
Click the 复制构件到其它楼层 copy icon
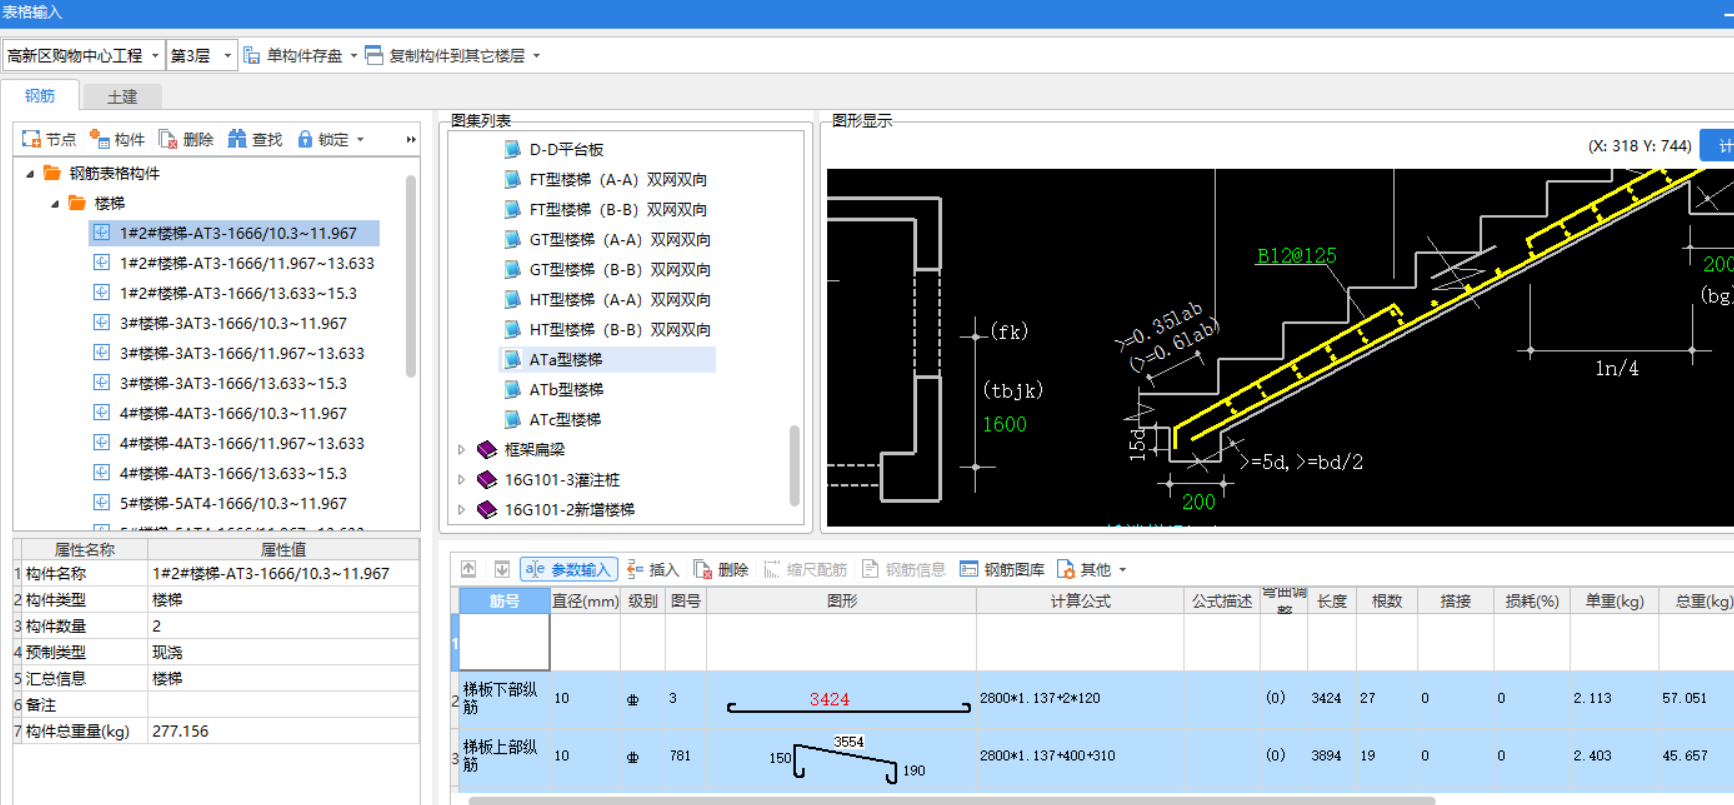374,55
